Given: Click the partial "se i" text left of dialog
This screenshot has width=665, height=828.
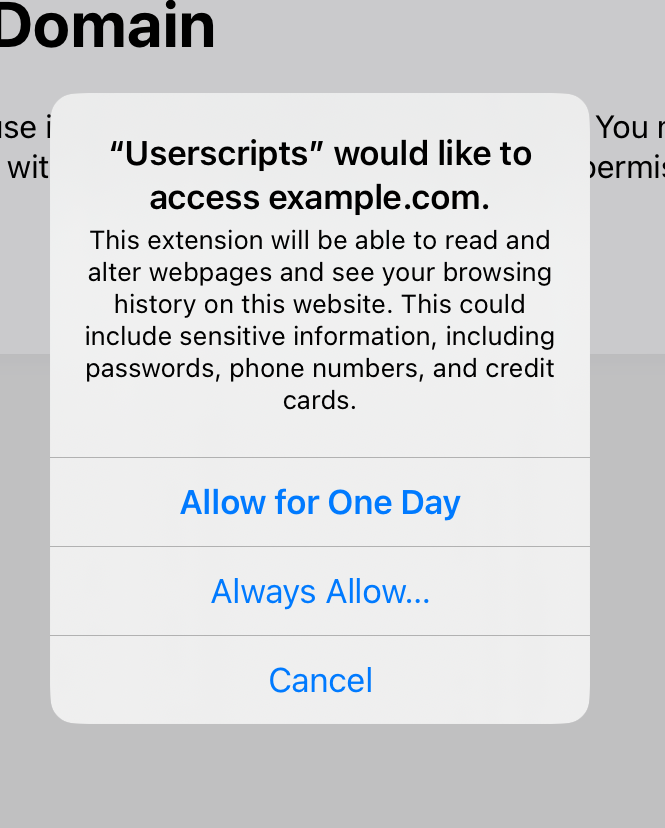Looking at the screenshot, I should (25, 127).
